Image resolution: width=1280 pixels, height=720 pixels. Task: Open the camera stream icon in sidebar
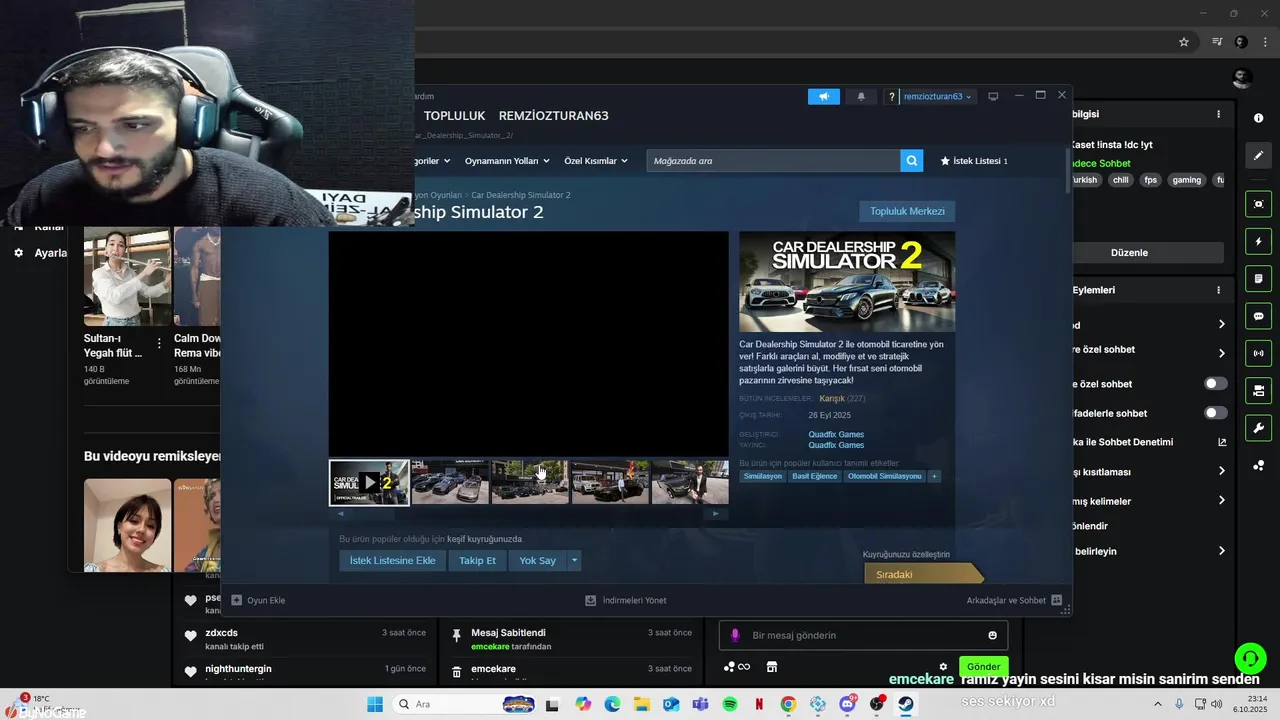[1258, 390]
